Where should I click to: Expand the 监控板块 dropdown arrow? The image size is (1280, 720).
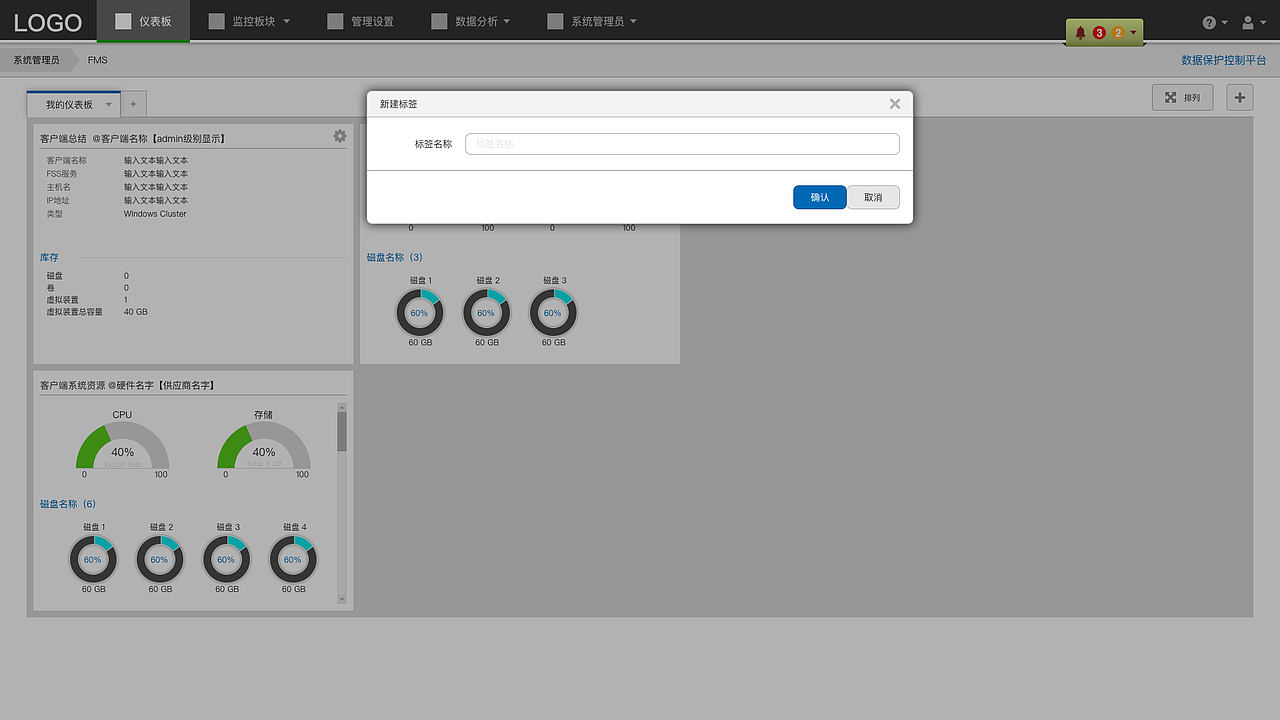coord(287,21)
